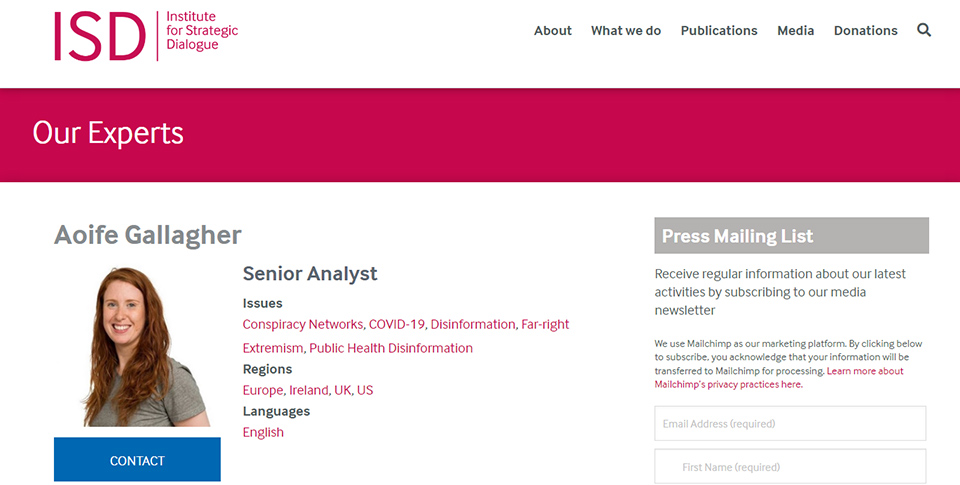Select the Europe region link

tap(263, 390)
